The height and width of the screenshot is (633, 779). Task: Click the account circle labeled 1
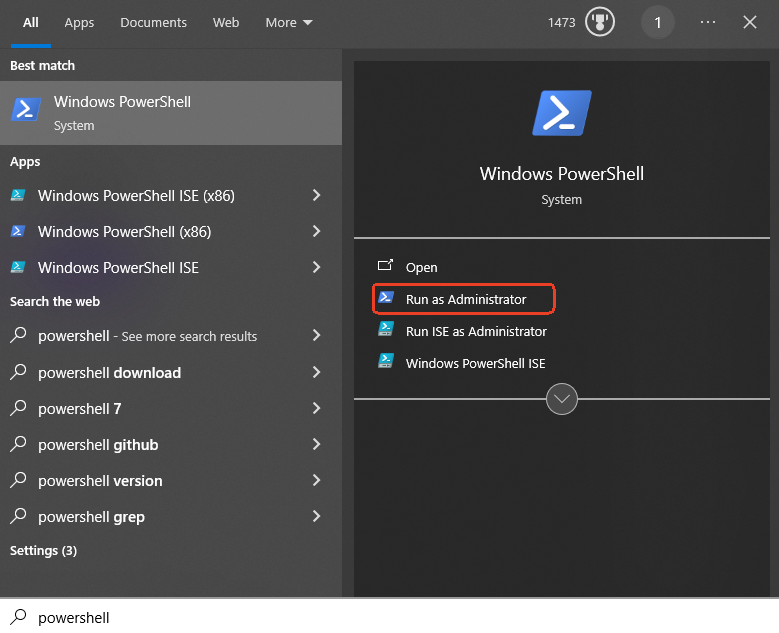point(657,22)
